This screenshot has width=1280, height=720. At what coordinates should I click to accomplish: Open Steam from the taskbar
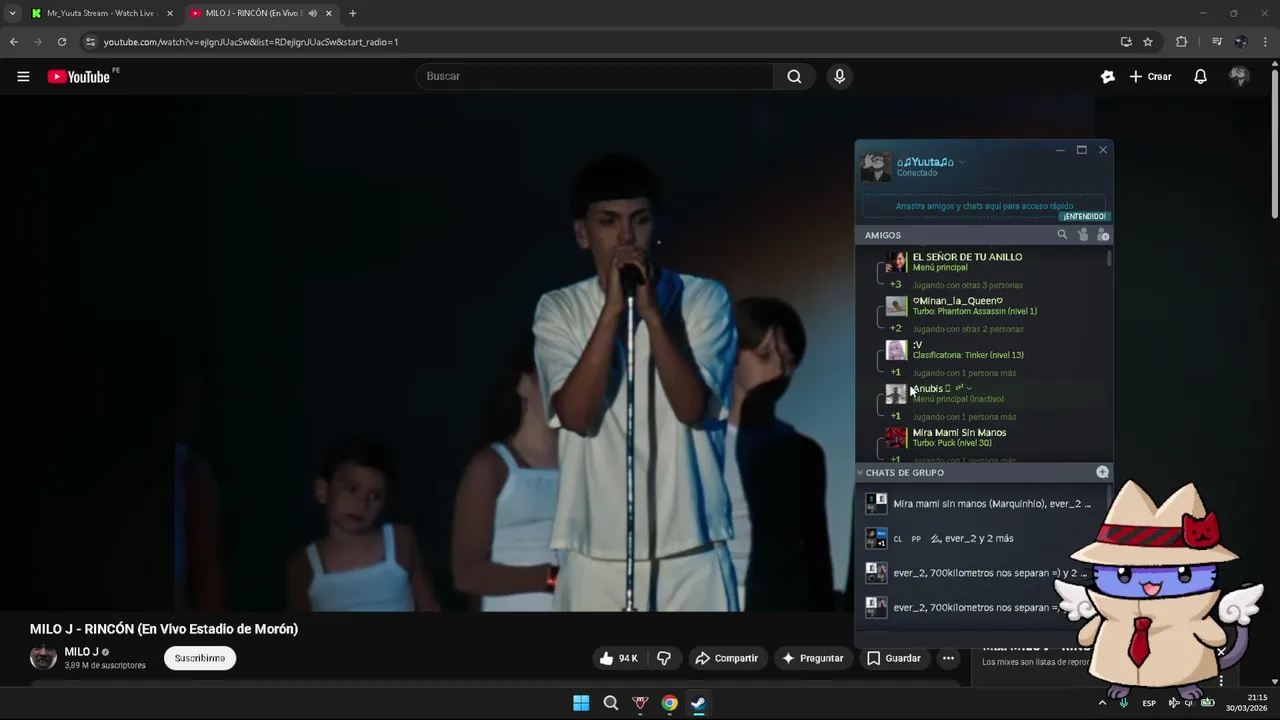(x=698, y=703)
